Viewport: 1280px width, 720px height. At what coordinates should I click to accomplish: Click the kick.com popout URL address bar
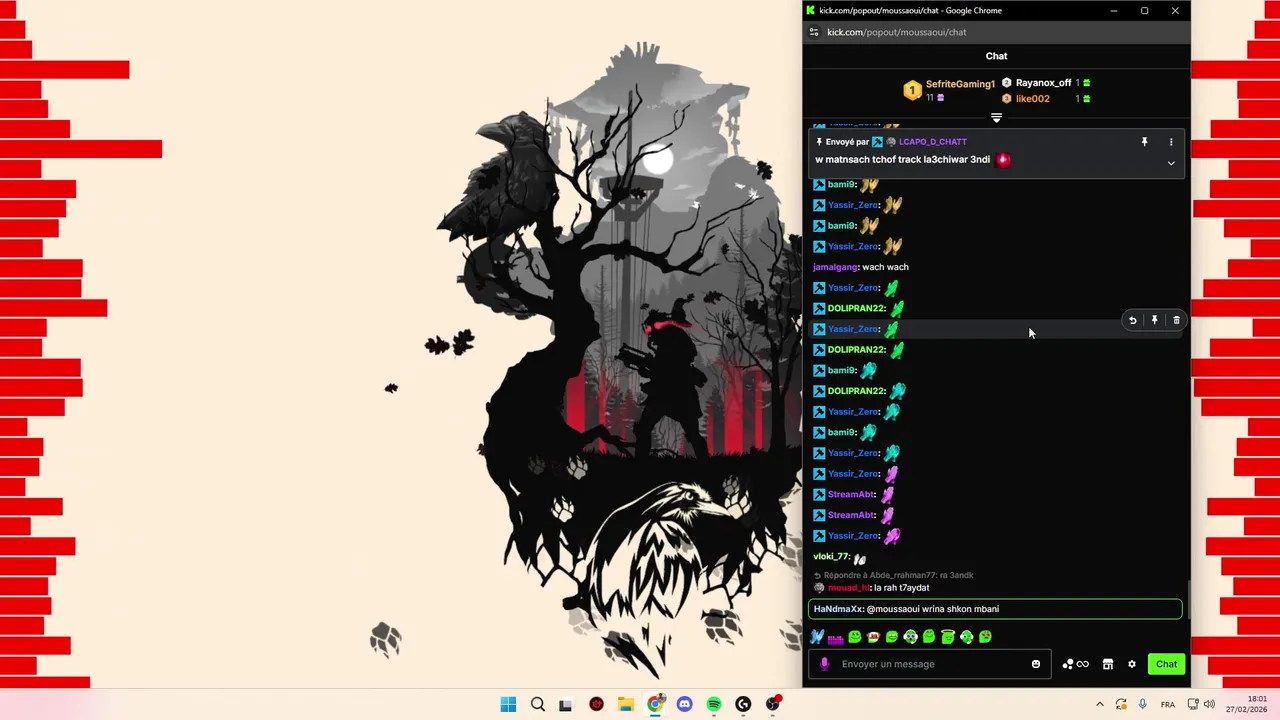click(897, 32)
